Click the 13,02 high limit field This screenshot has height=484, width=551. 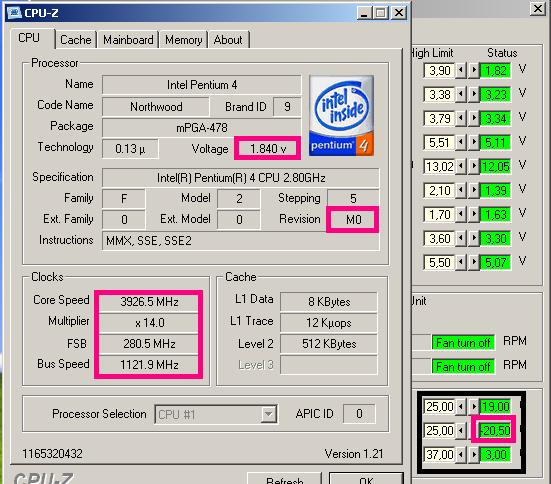439,166
